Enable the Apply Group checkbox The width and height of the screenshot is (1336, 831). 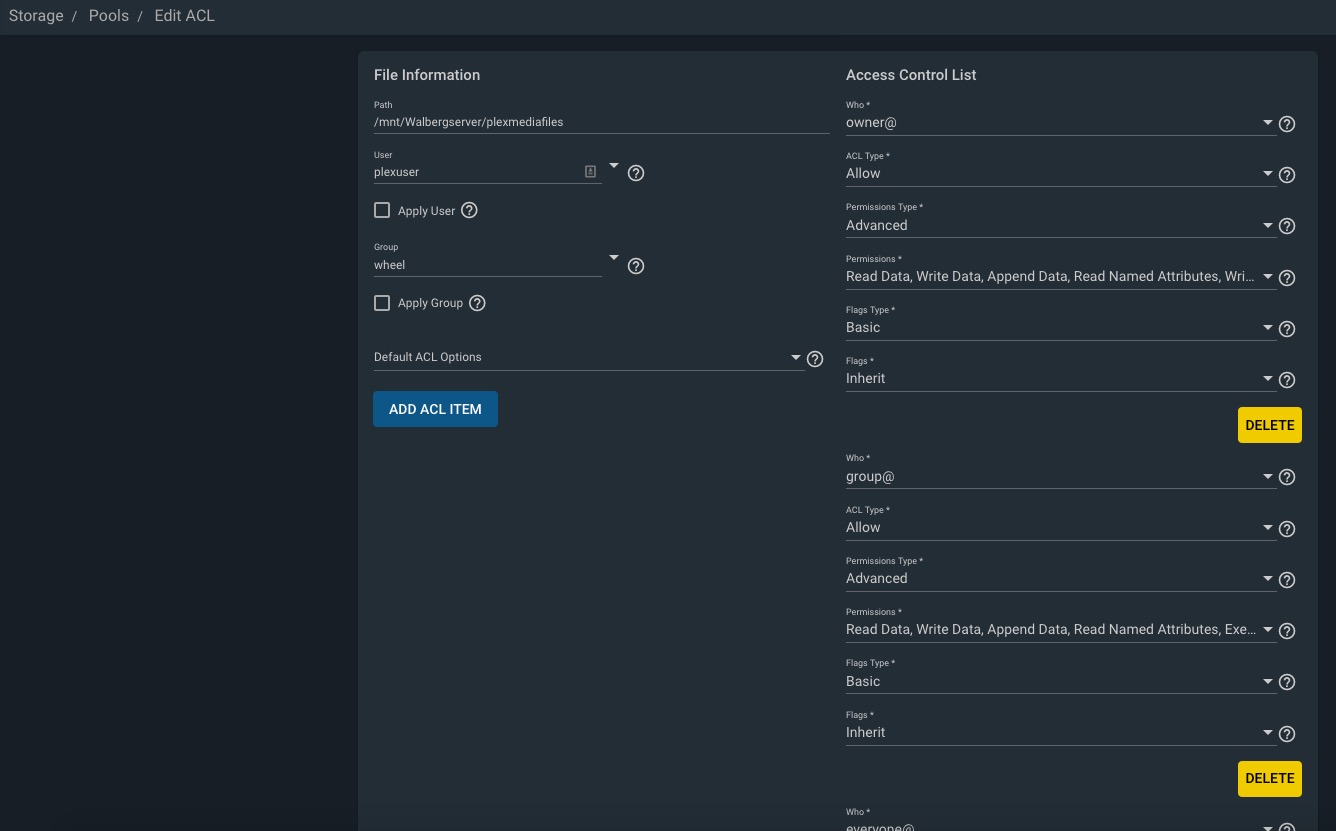pyautogui.click(x=382, y=303)
